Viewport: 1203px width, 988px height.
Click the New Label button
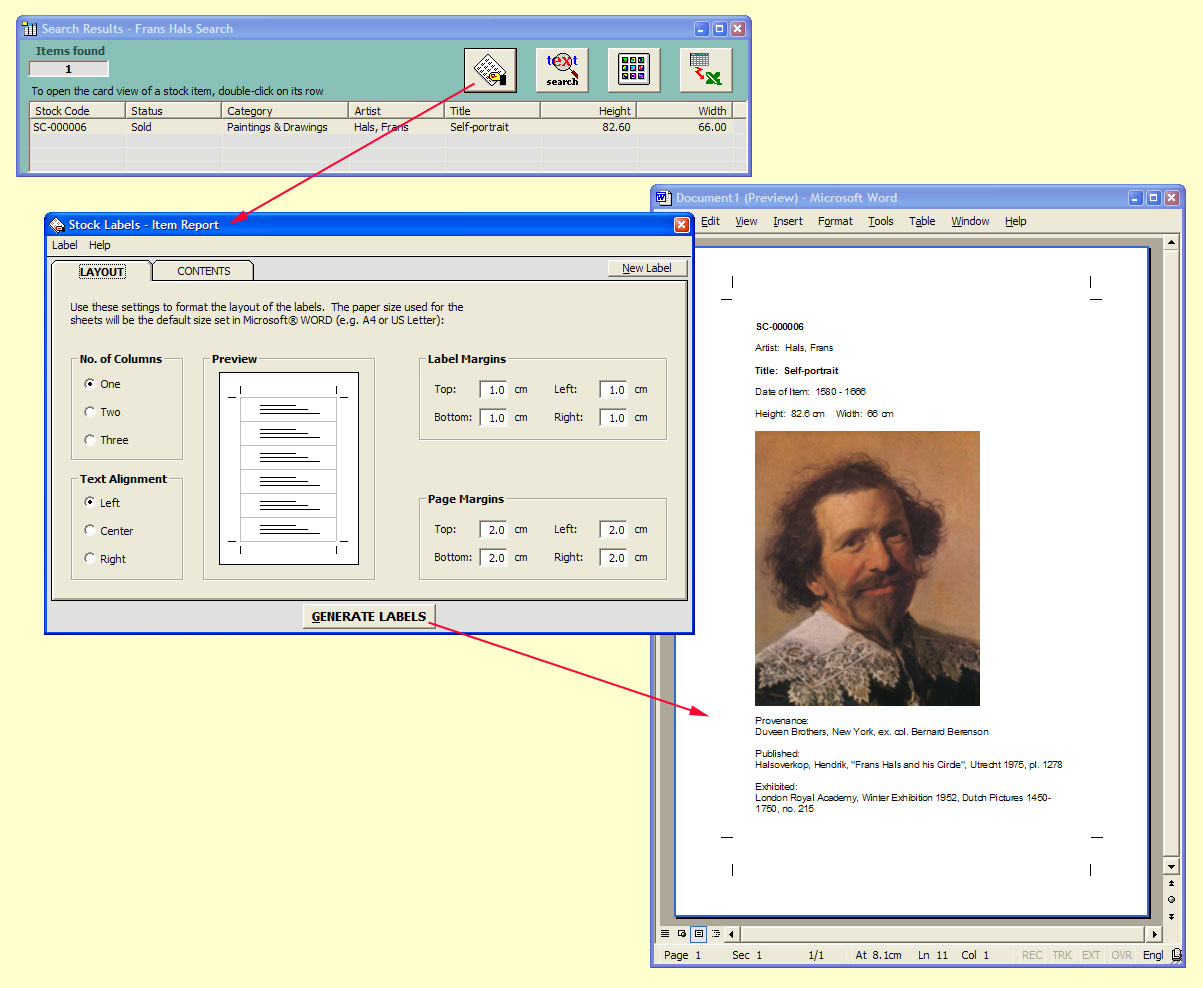coord(647,268)
